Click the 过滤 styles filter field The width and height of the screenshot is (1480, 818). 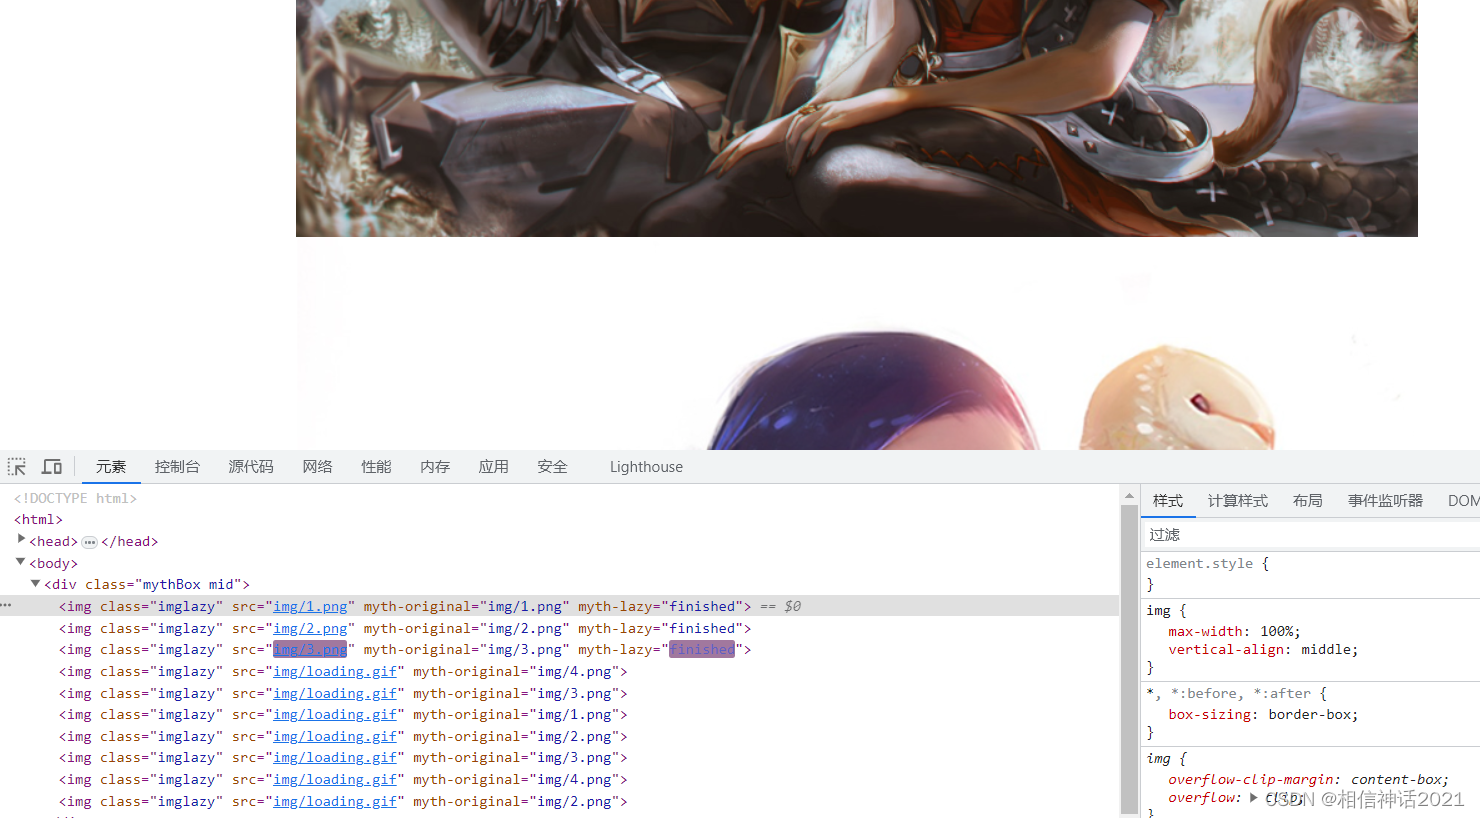tap(1311, 535)
